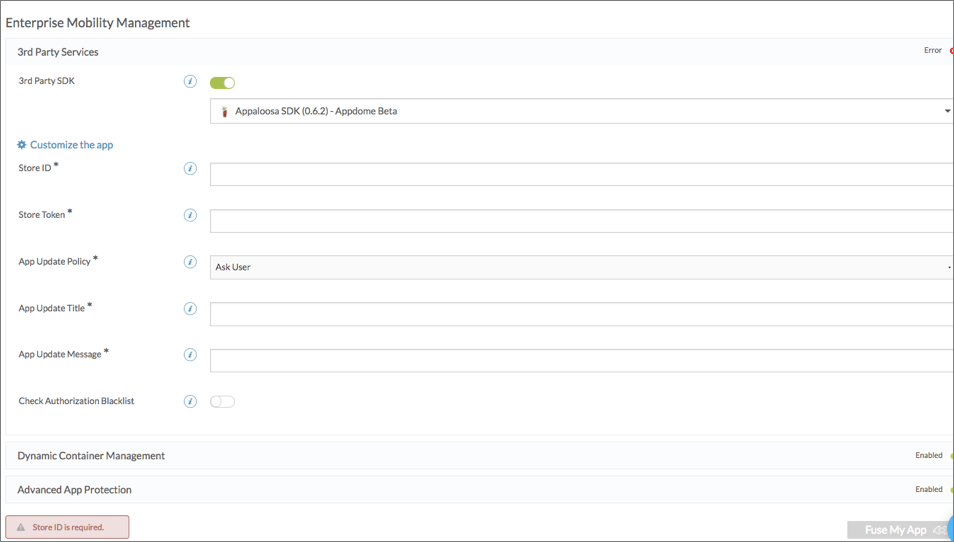The image size is (954, 542).
Task: Focus the App Update Title input field
Action: click(x=582, y=314)
